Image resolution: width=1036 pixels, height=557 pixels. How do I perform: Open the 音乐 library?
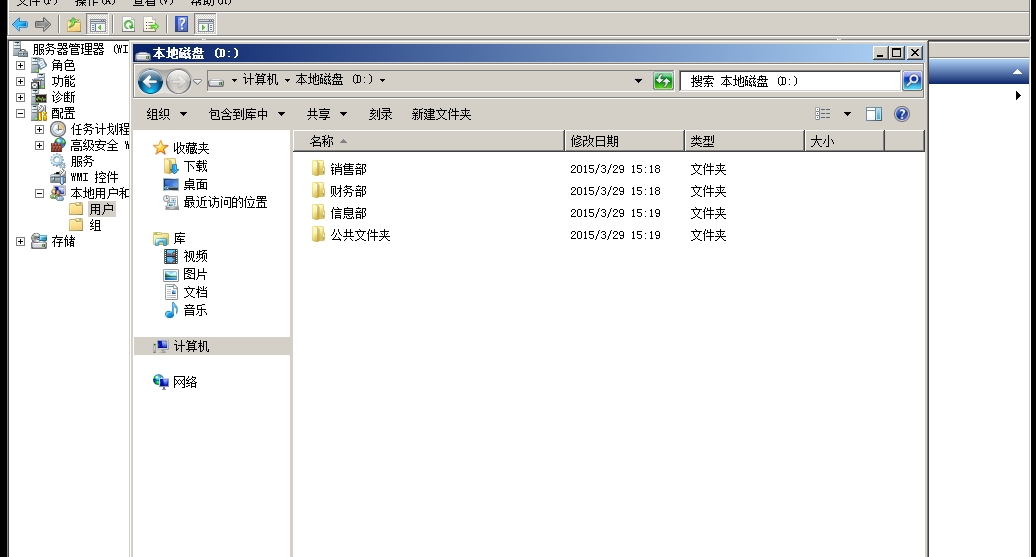click(x=196, y=310)
